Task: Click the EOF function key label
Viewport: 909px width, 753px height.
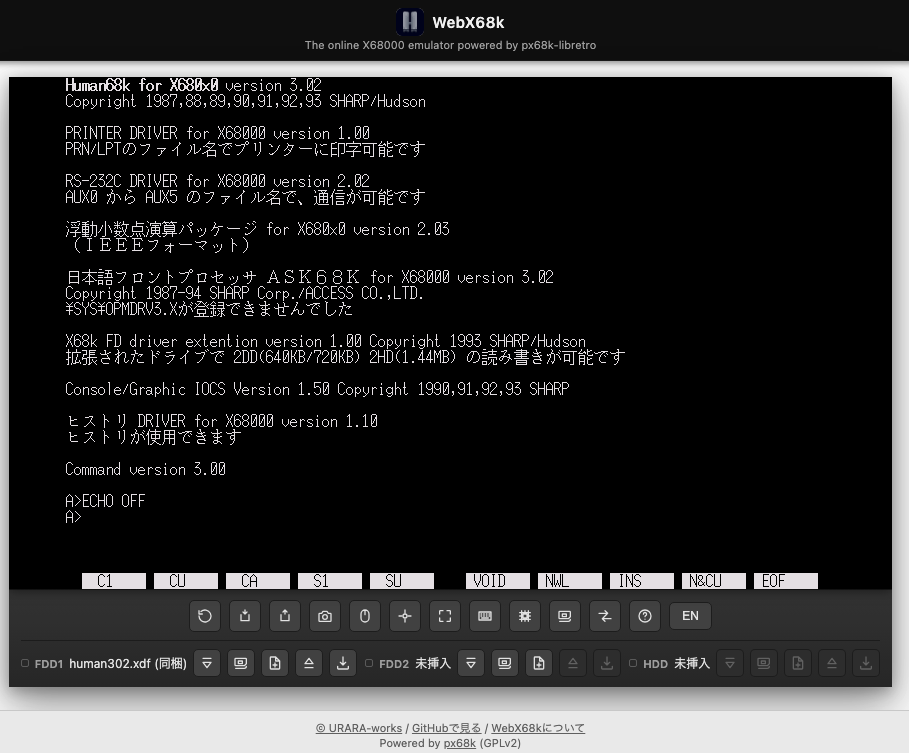Action: pyautogui.click(x=786, y=581)
